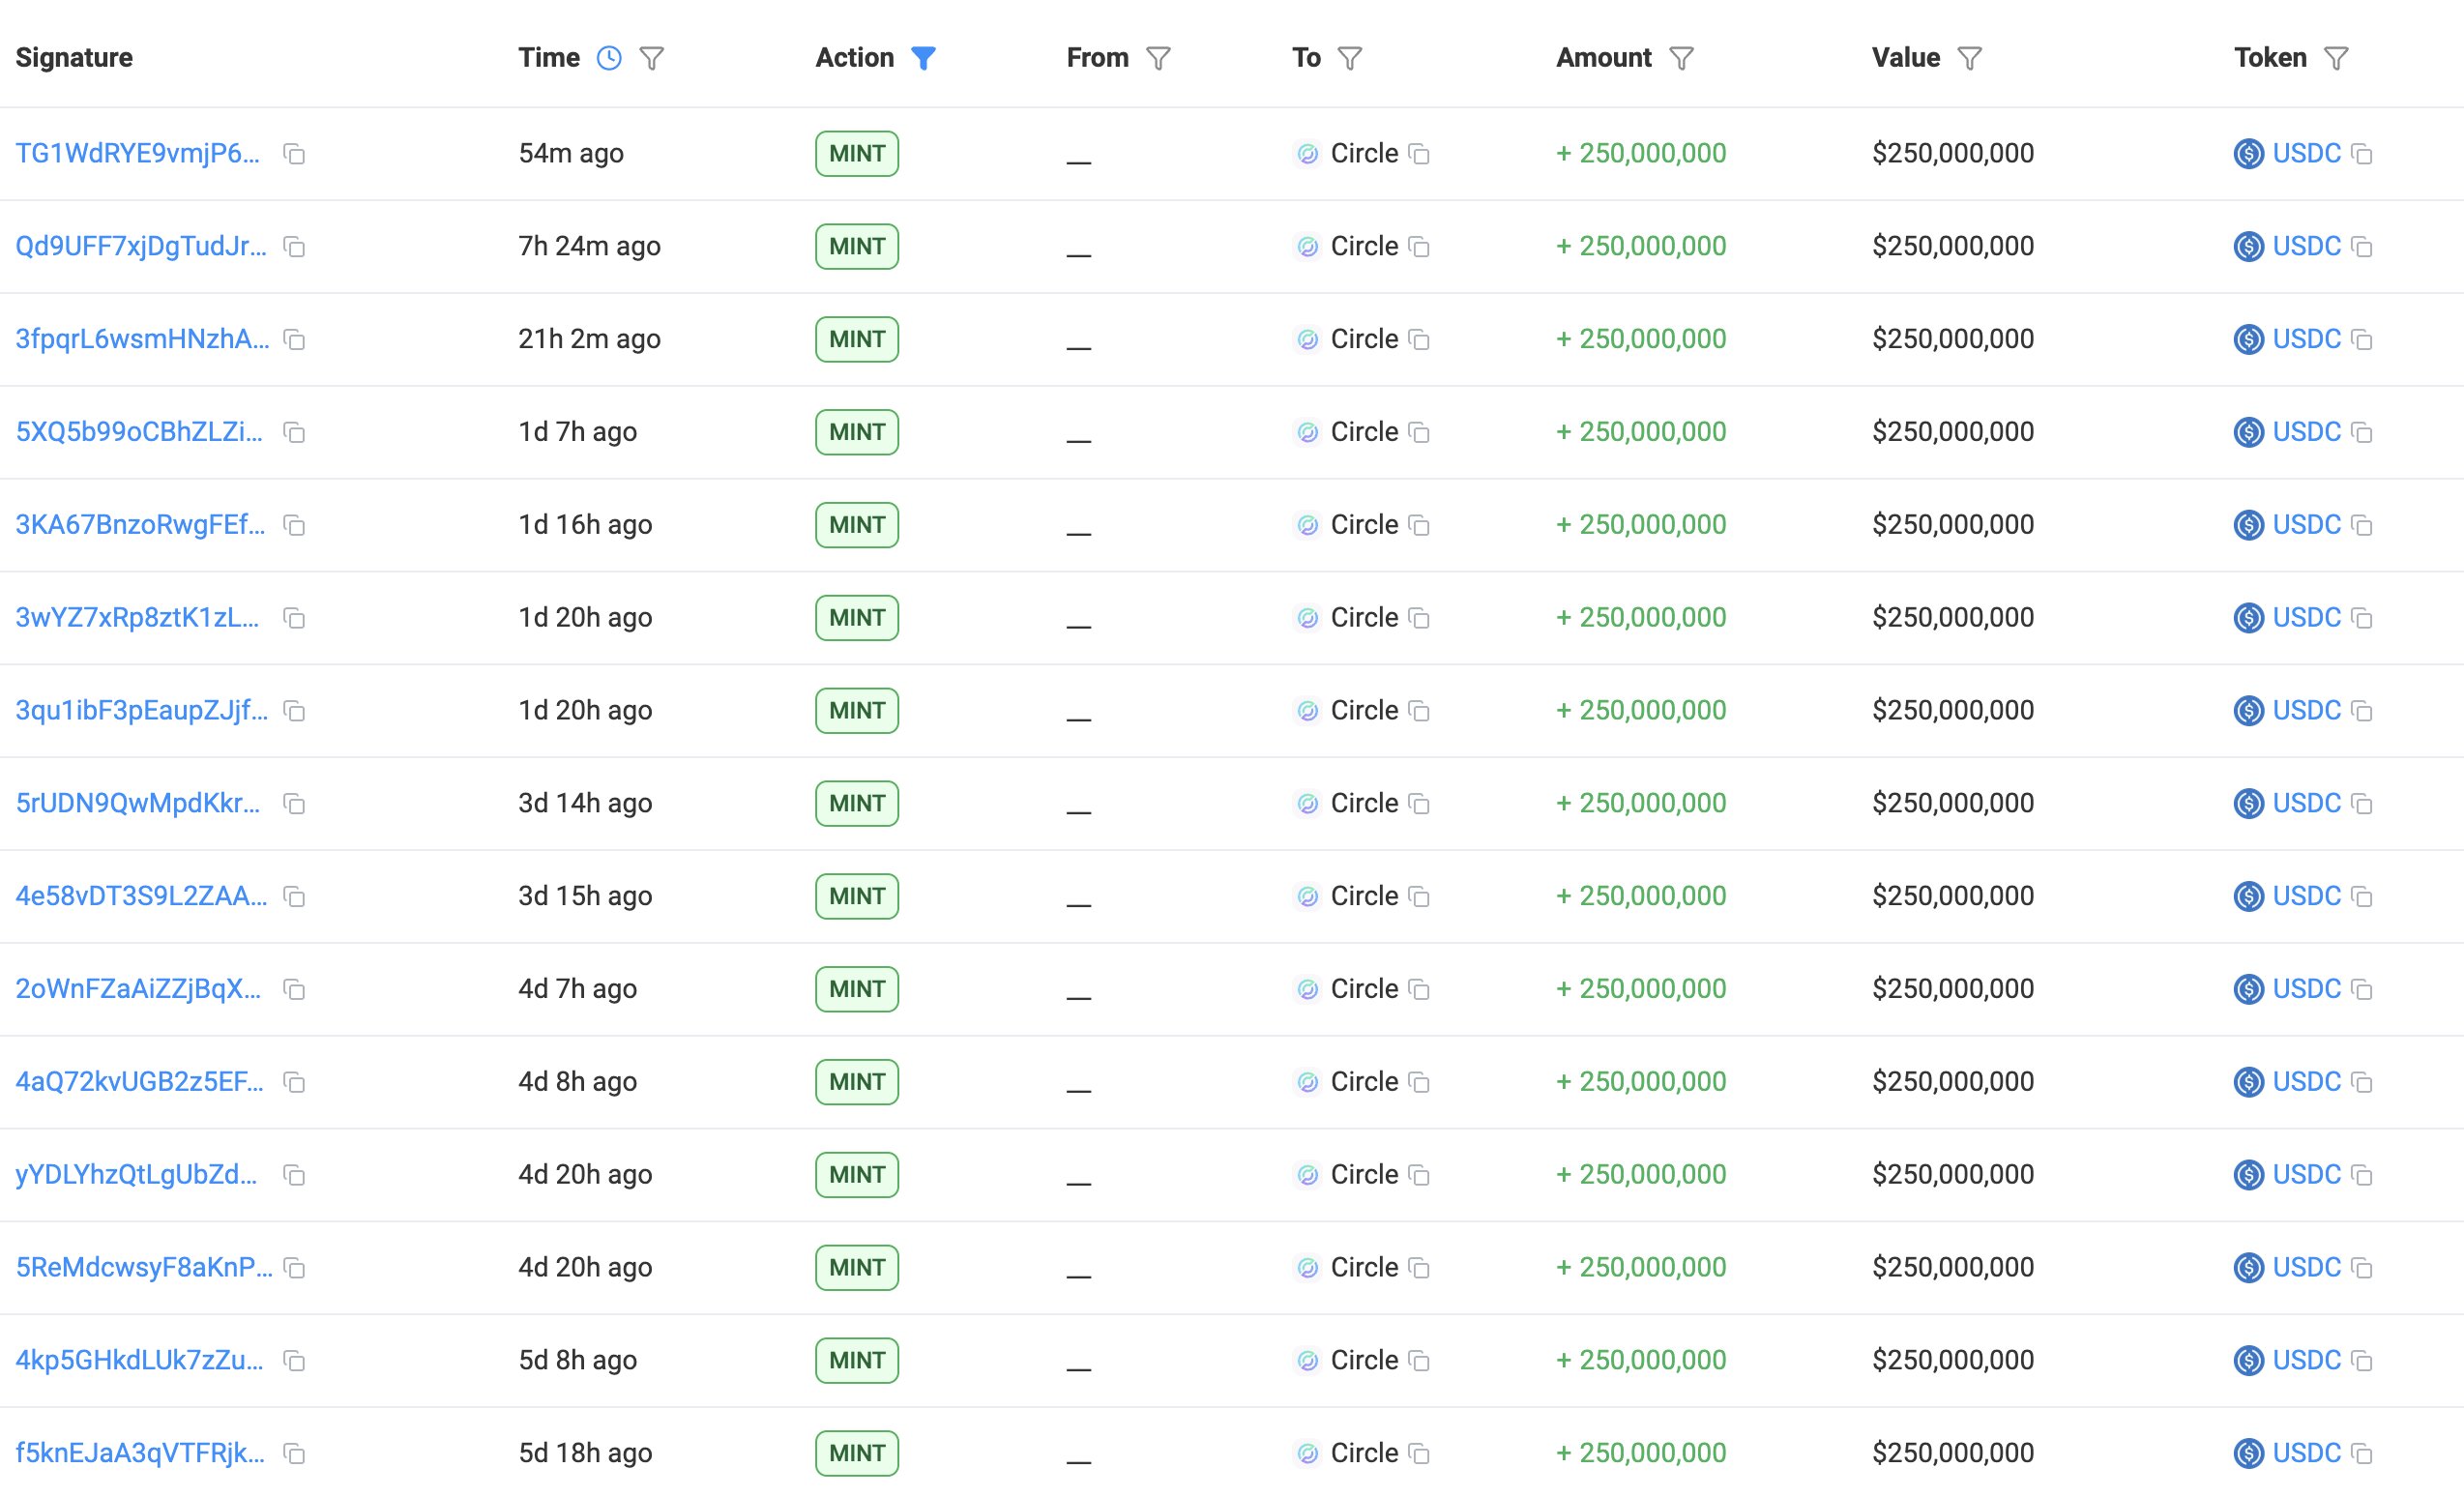Open the From column filter
The image size is (2464, 1497).
pos(1158,58)
